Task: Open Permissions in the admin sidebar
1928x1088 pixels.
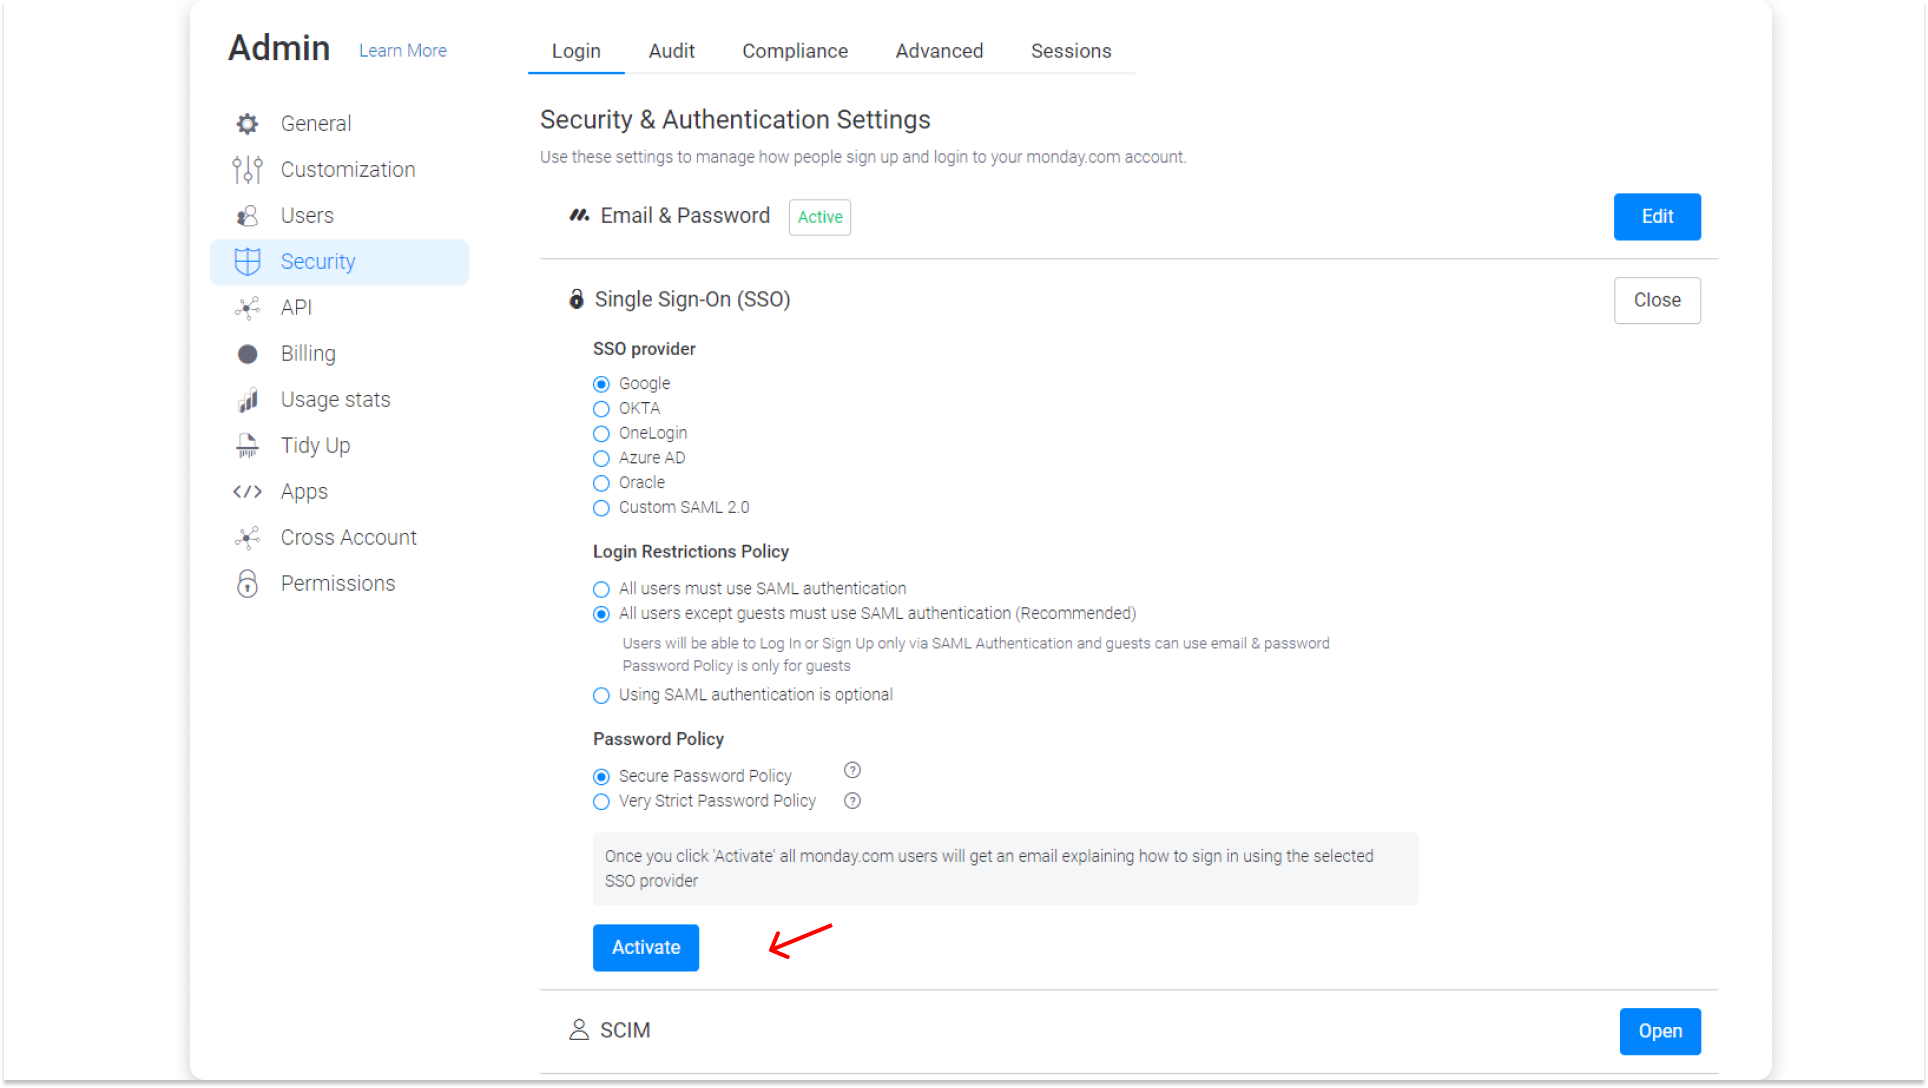Action: point(339,584)
